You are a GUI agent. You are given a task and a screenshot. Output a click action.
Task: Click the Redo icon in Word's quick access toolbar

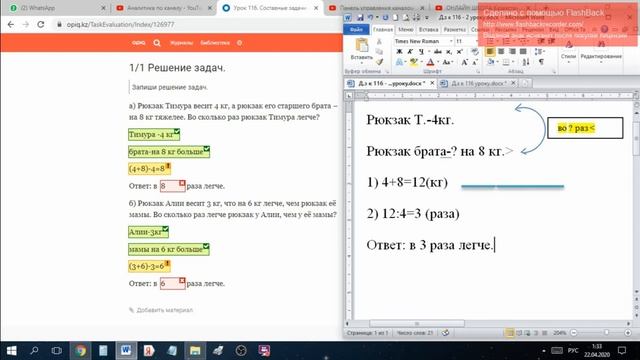point(385,18)
